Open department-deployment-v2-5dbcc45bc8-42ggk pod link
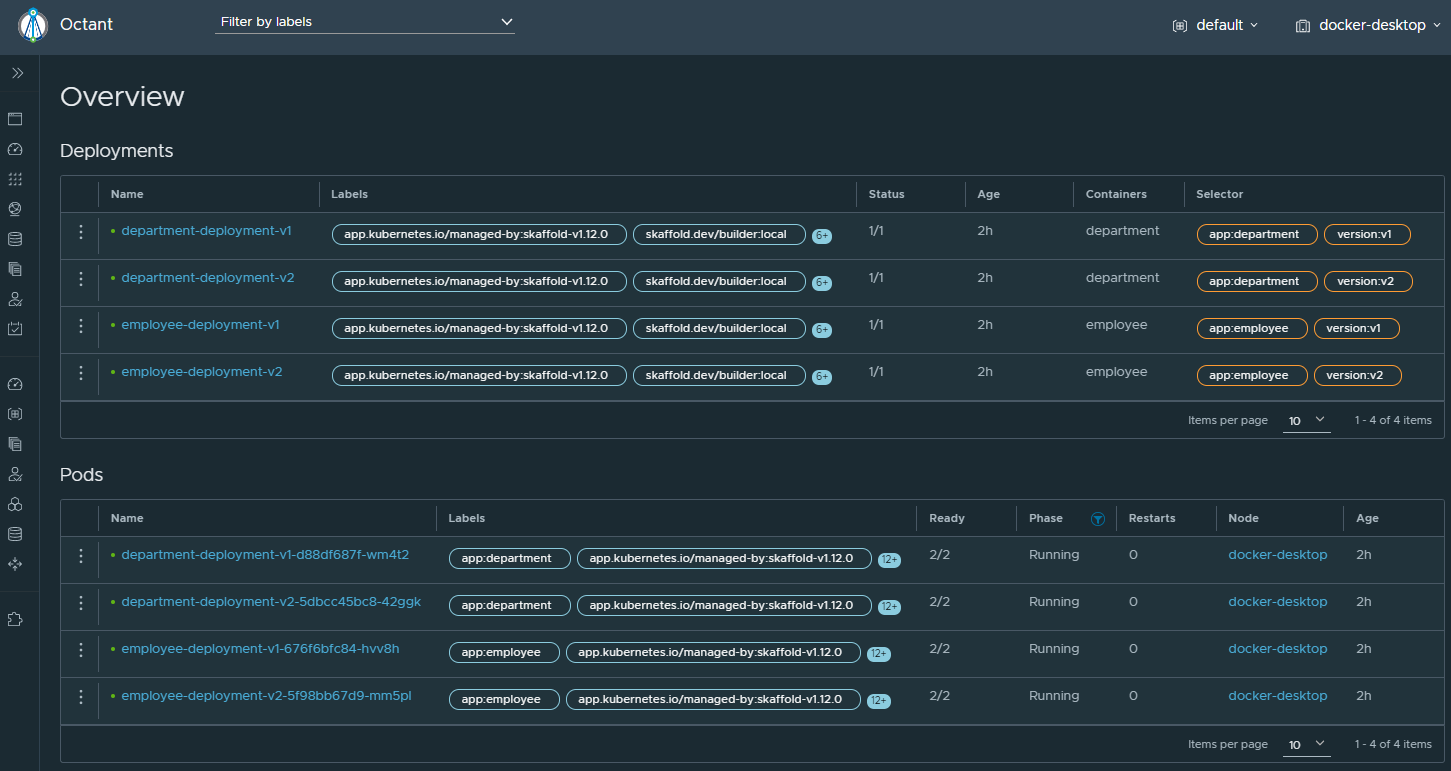1451x771 pixels. [x=270, y=602]
